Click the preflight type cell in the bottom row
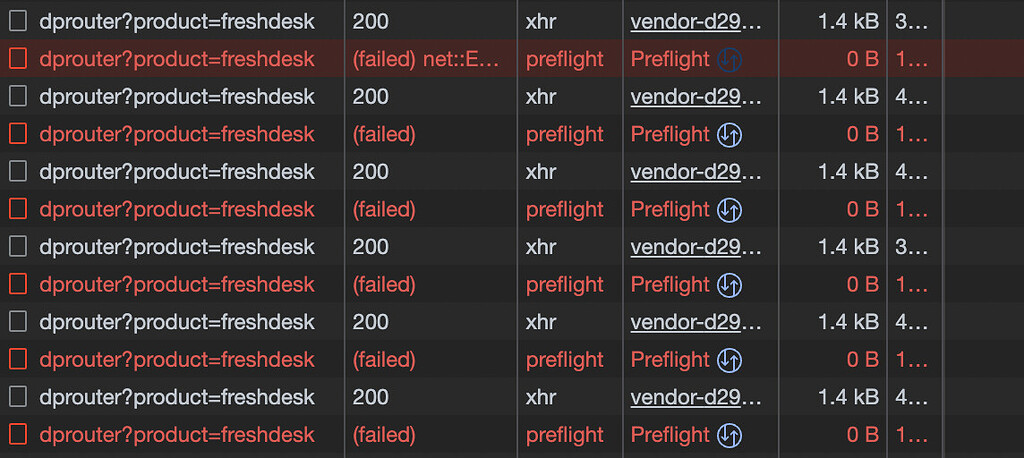Image resolution: width=1024 pixels, height=458 pixels. [564, 435]
